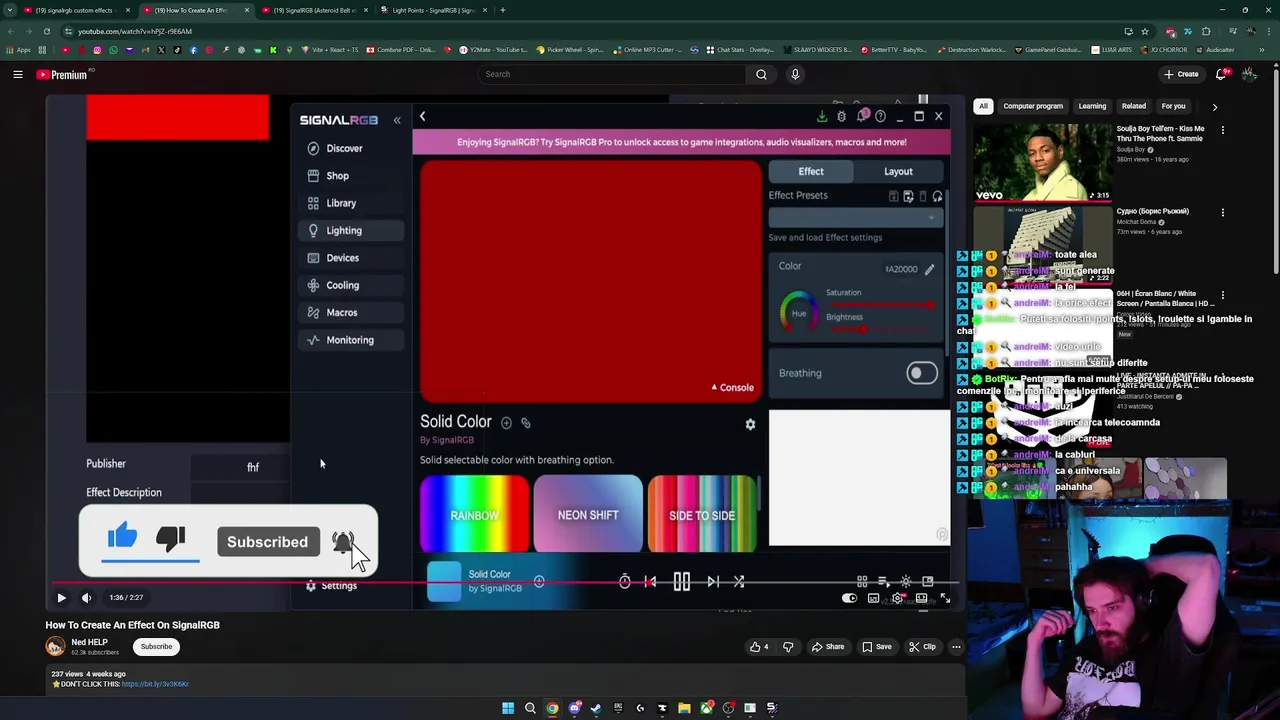The image size is (1280, 720).
Task: Open the Effect Presets dropdown
Action: click(856, 217)
